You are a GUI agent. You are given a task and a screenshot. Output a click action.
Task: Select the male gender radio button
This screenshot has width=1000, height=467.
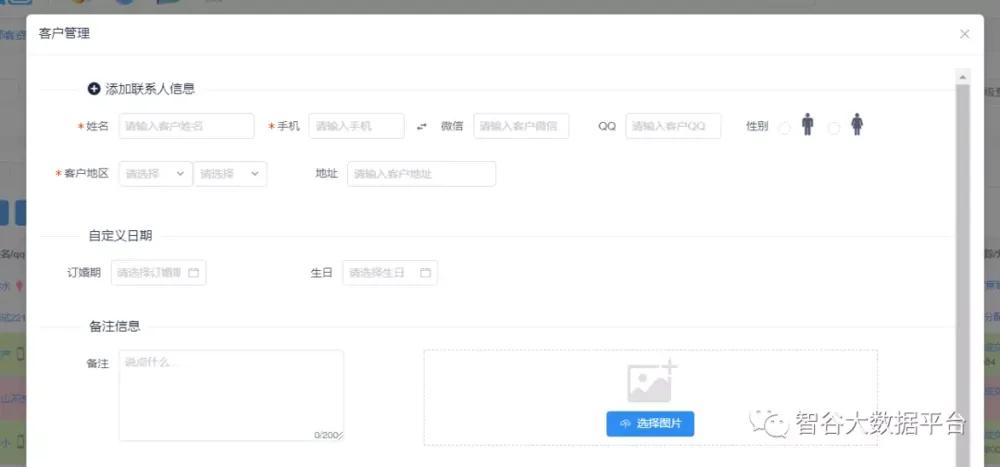pos(784,127)
